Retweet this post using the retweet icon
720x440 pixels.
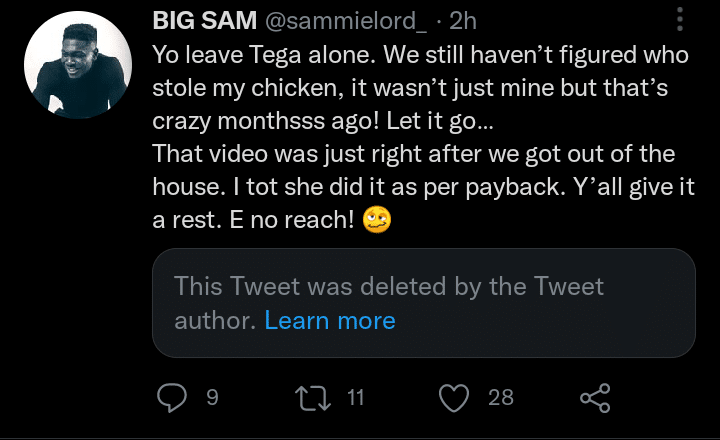point(316,398)
